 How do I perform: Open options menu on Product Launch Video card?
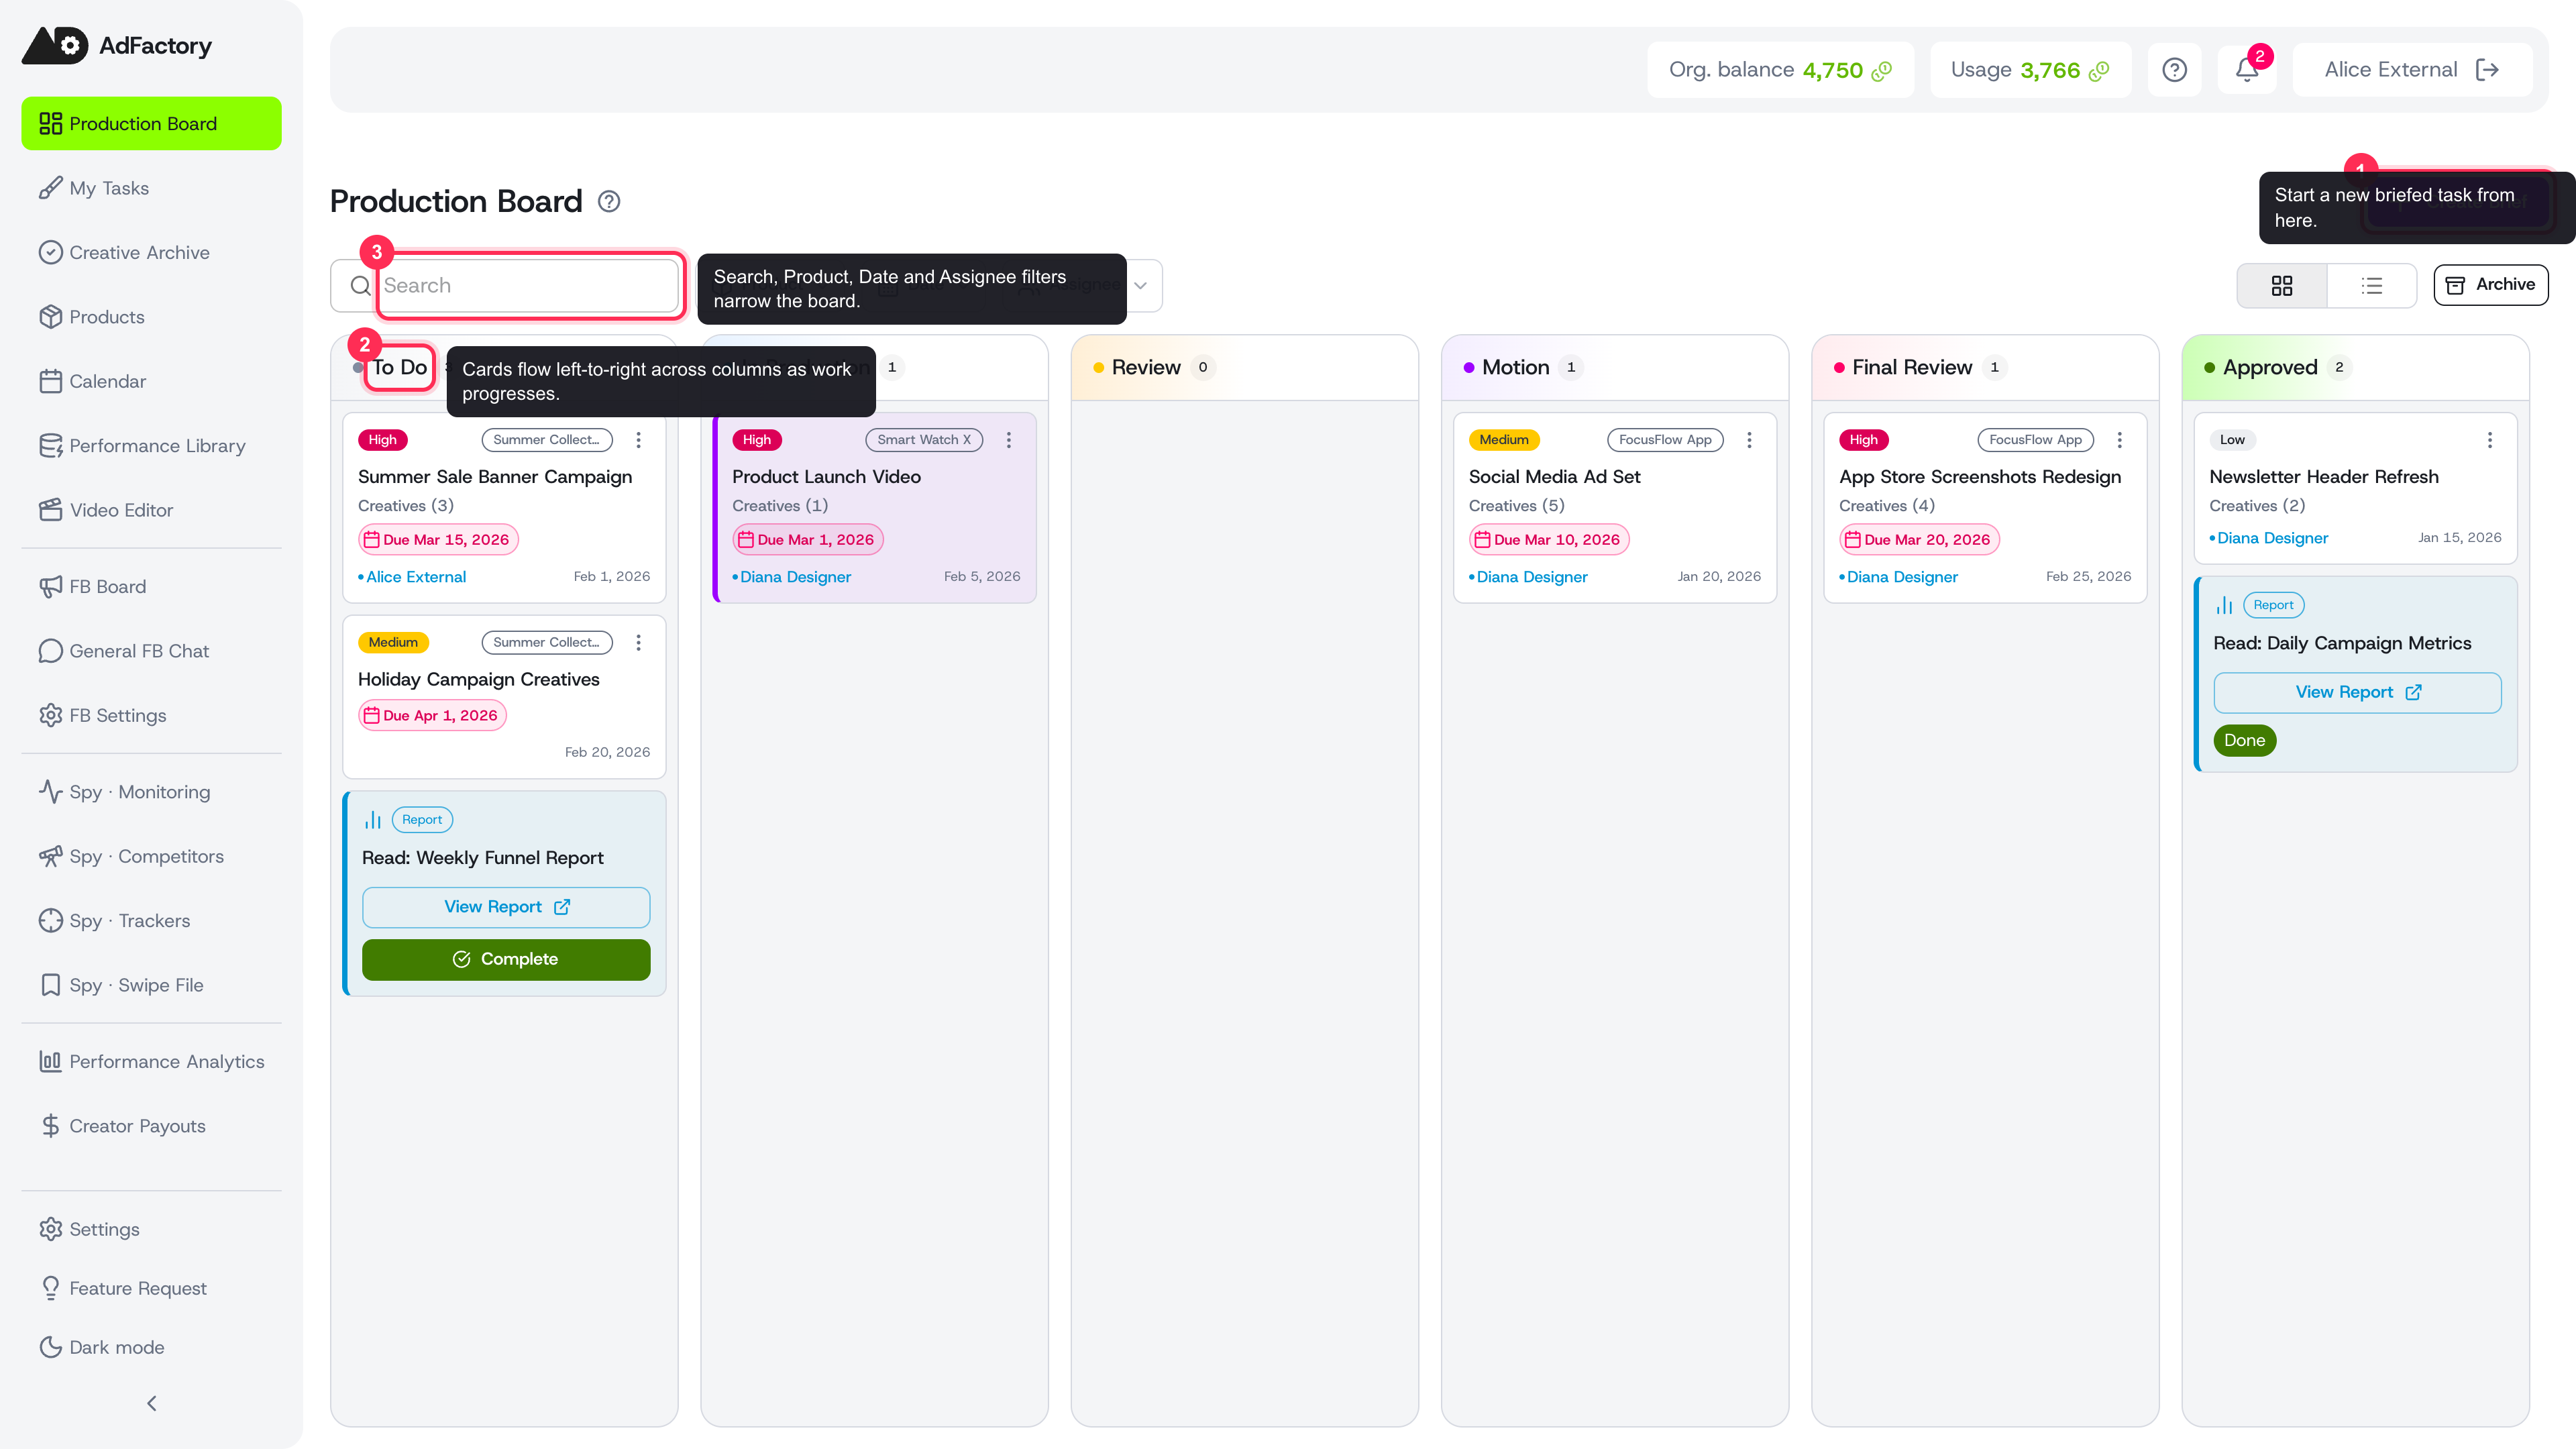coord(1009,440)
